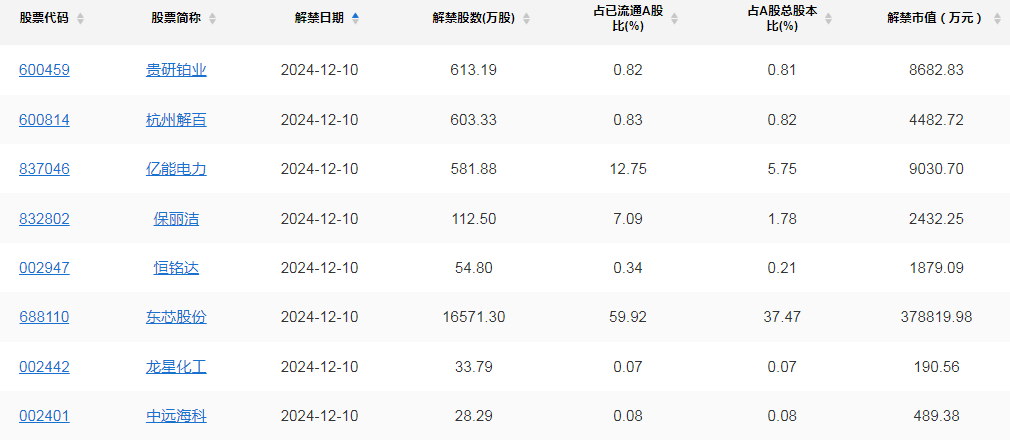Select market value 2432.25
Image resolution: width=1010 pixels, height=440 pixels.
point(936,219)
